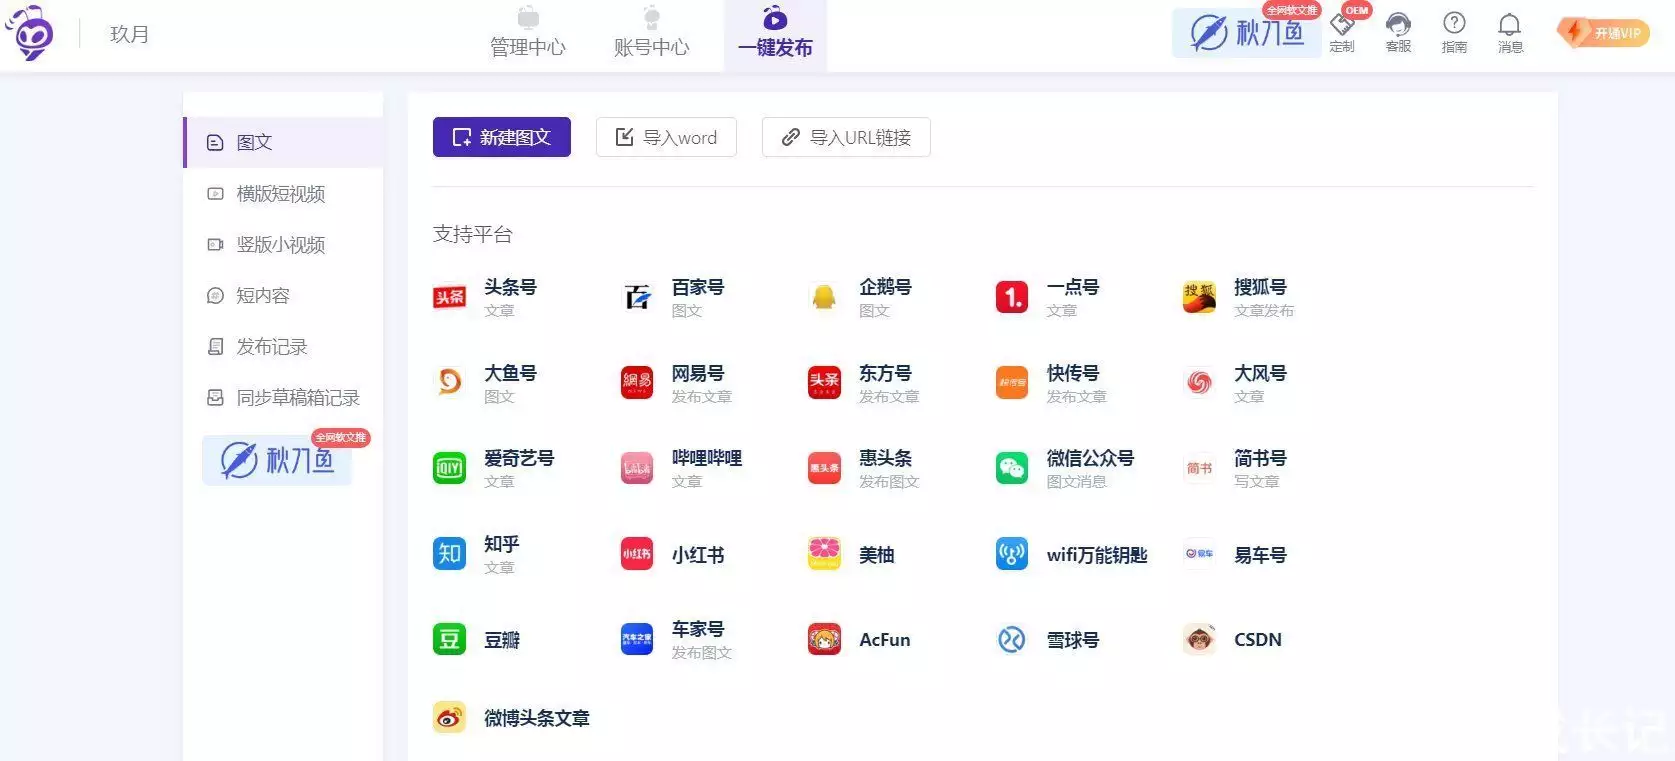Screen dimensions: 1675x761
Task: Click the 新建图文 button
Action: (502, 137)
